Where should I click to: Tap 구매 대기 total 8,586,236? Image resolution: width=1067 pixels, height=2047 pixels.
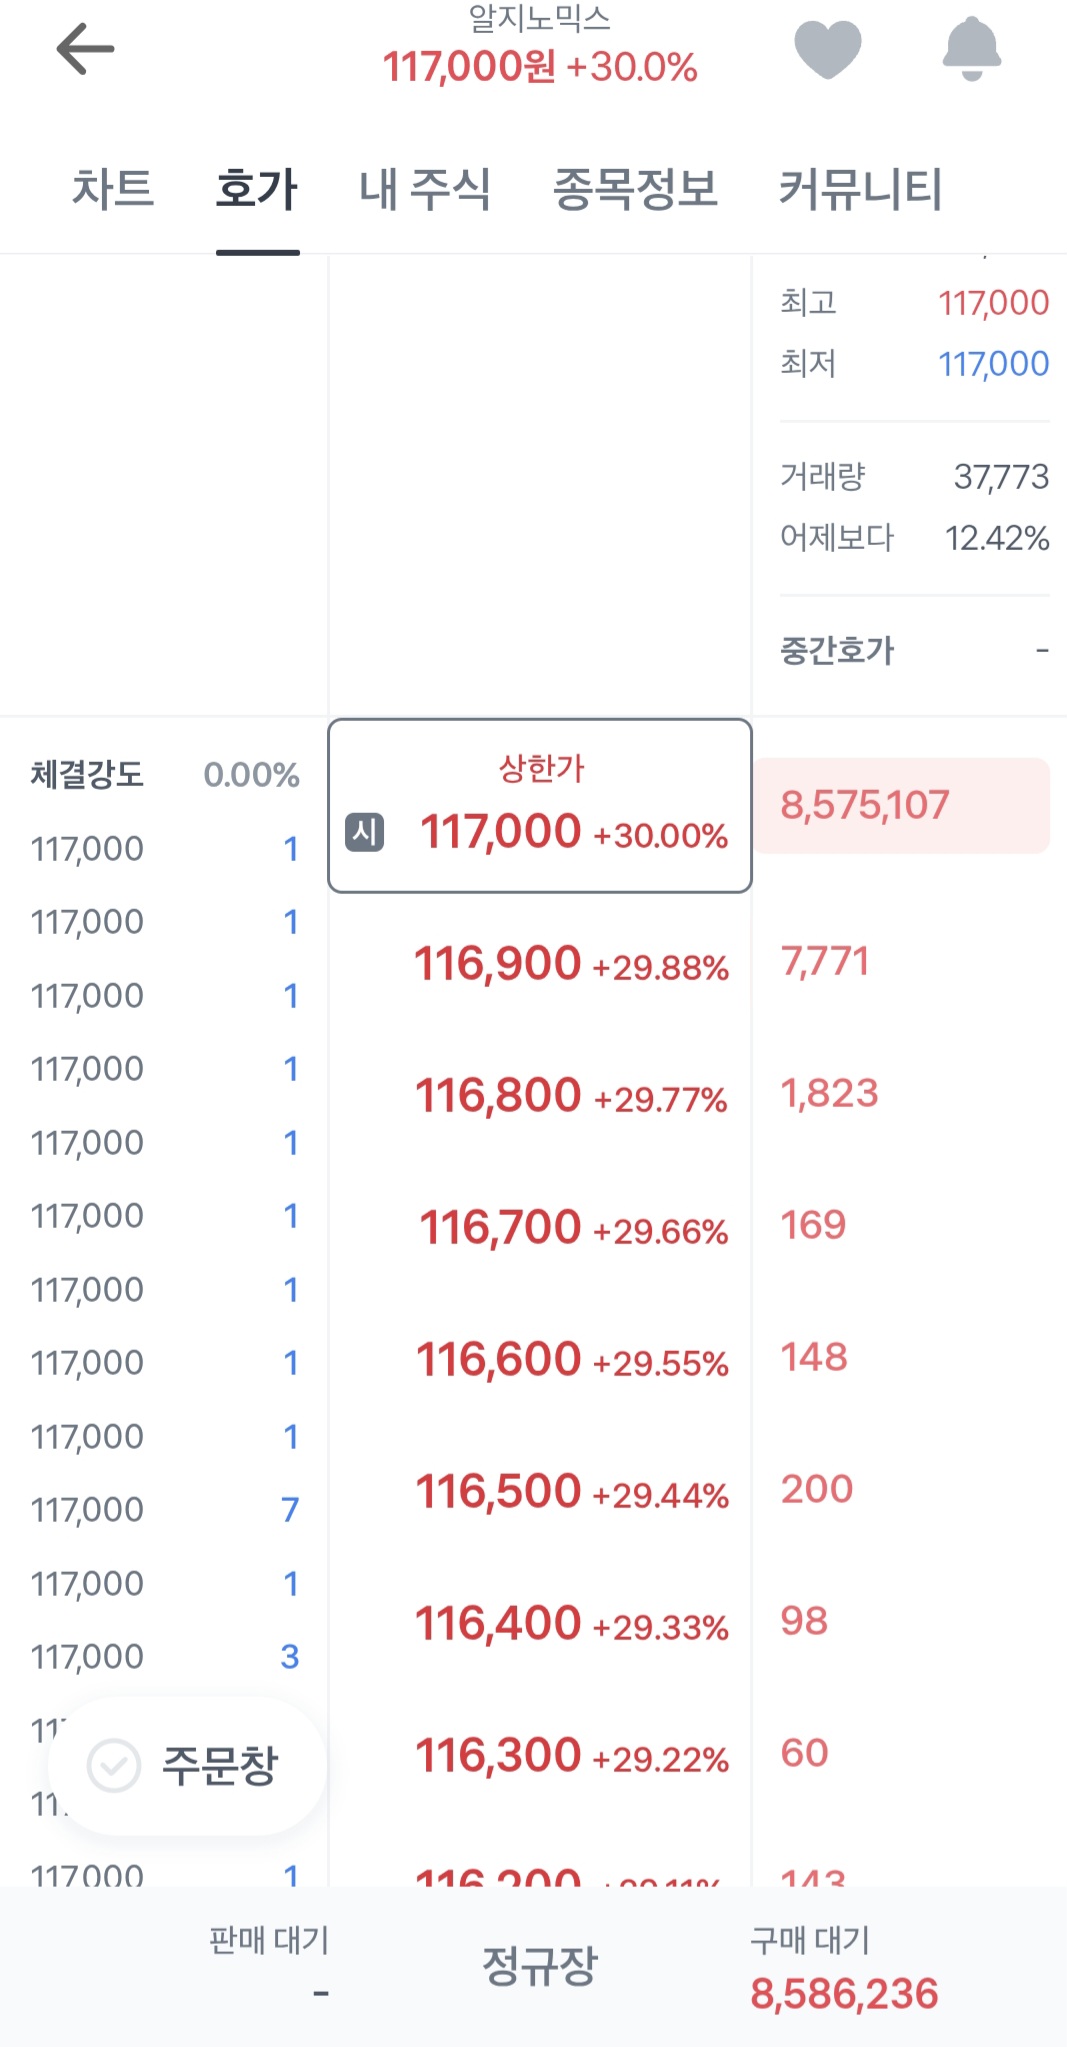pos(844,1993)
